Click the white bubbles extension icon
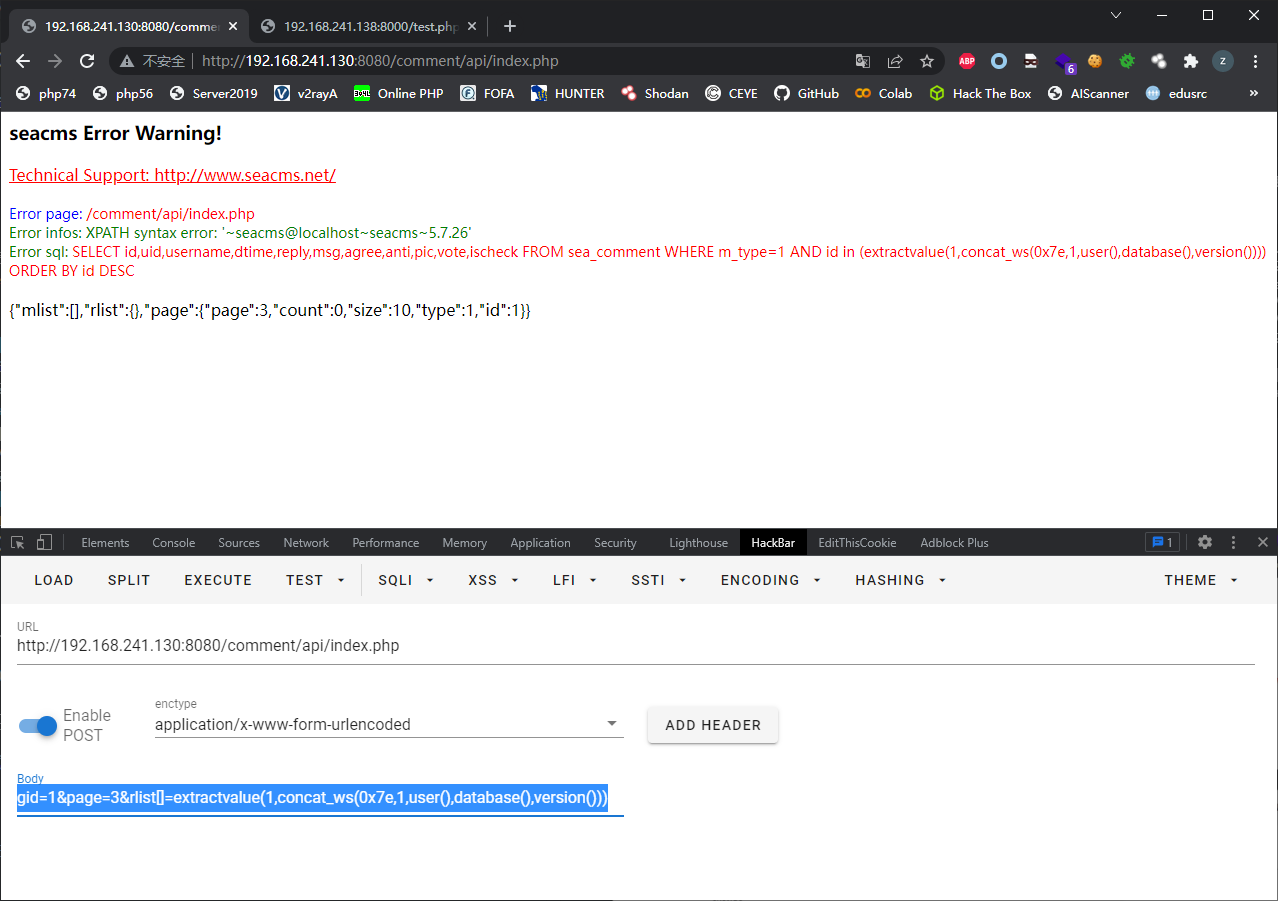The width and height of the screenshot is (1278, 901). (x=1159, y=61)
